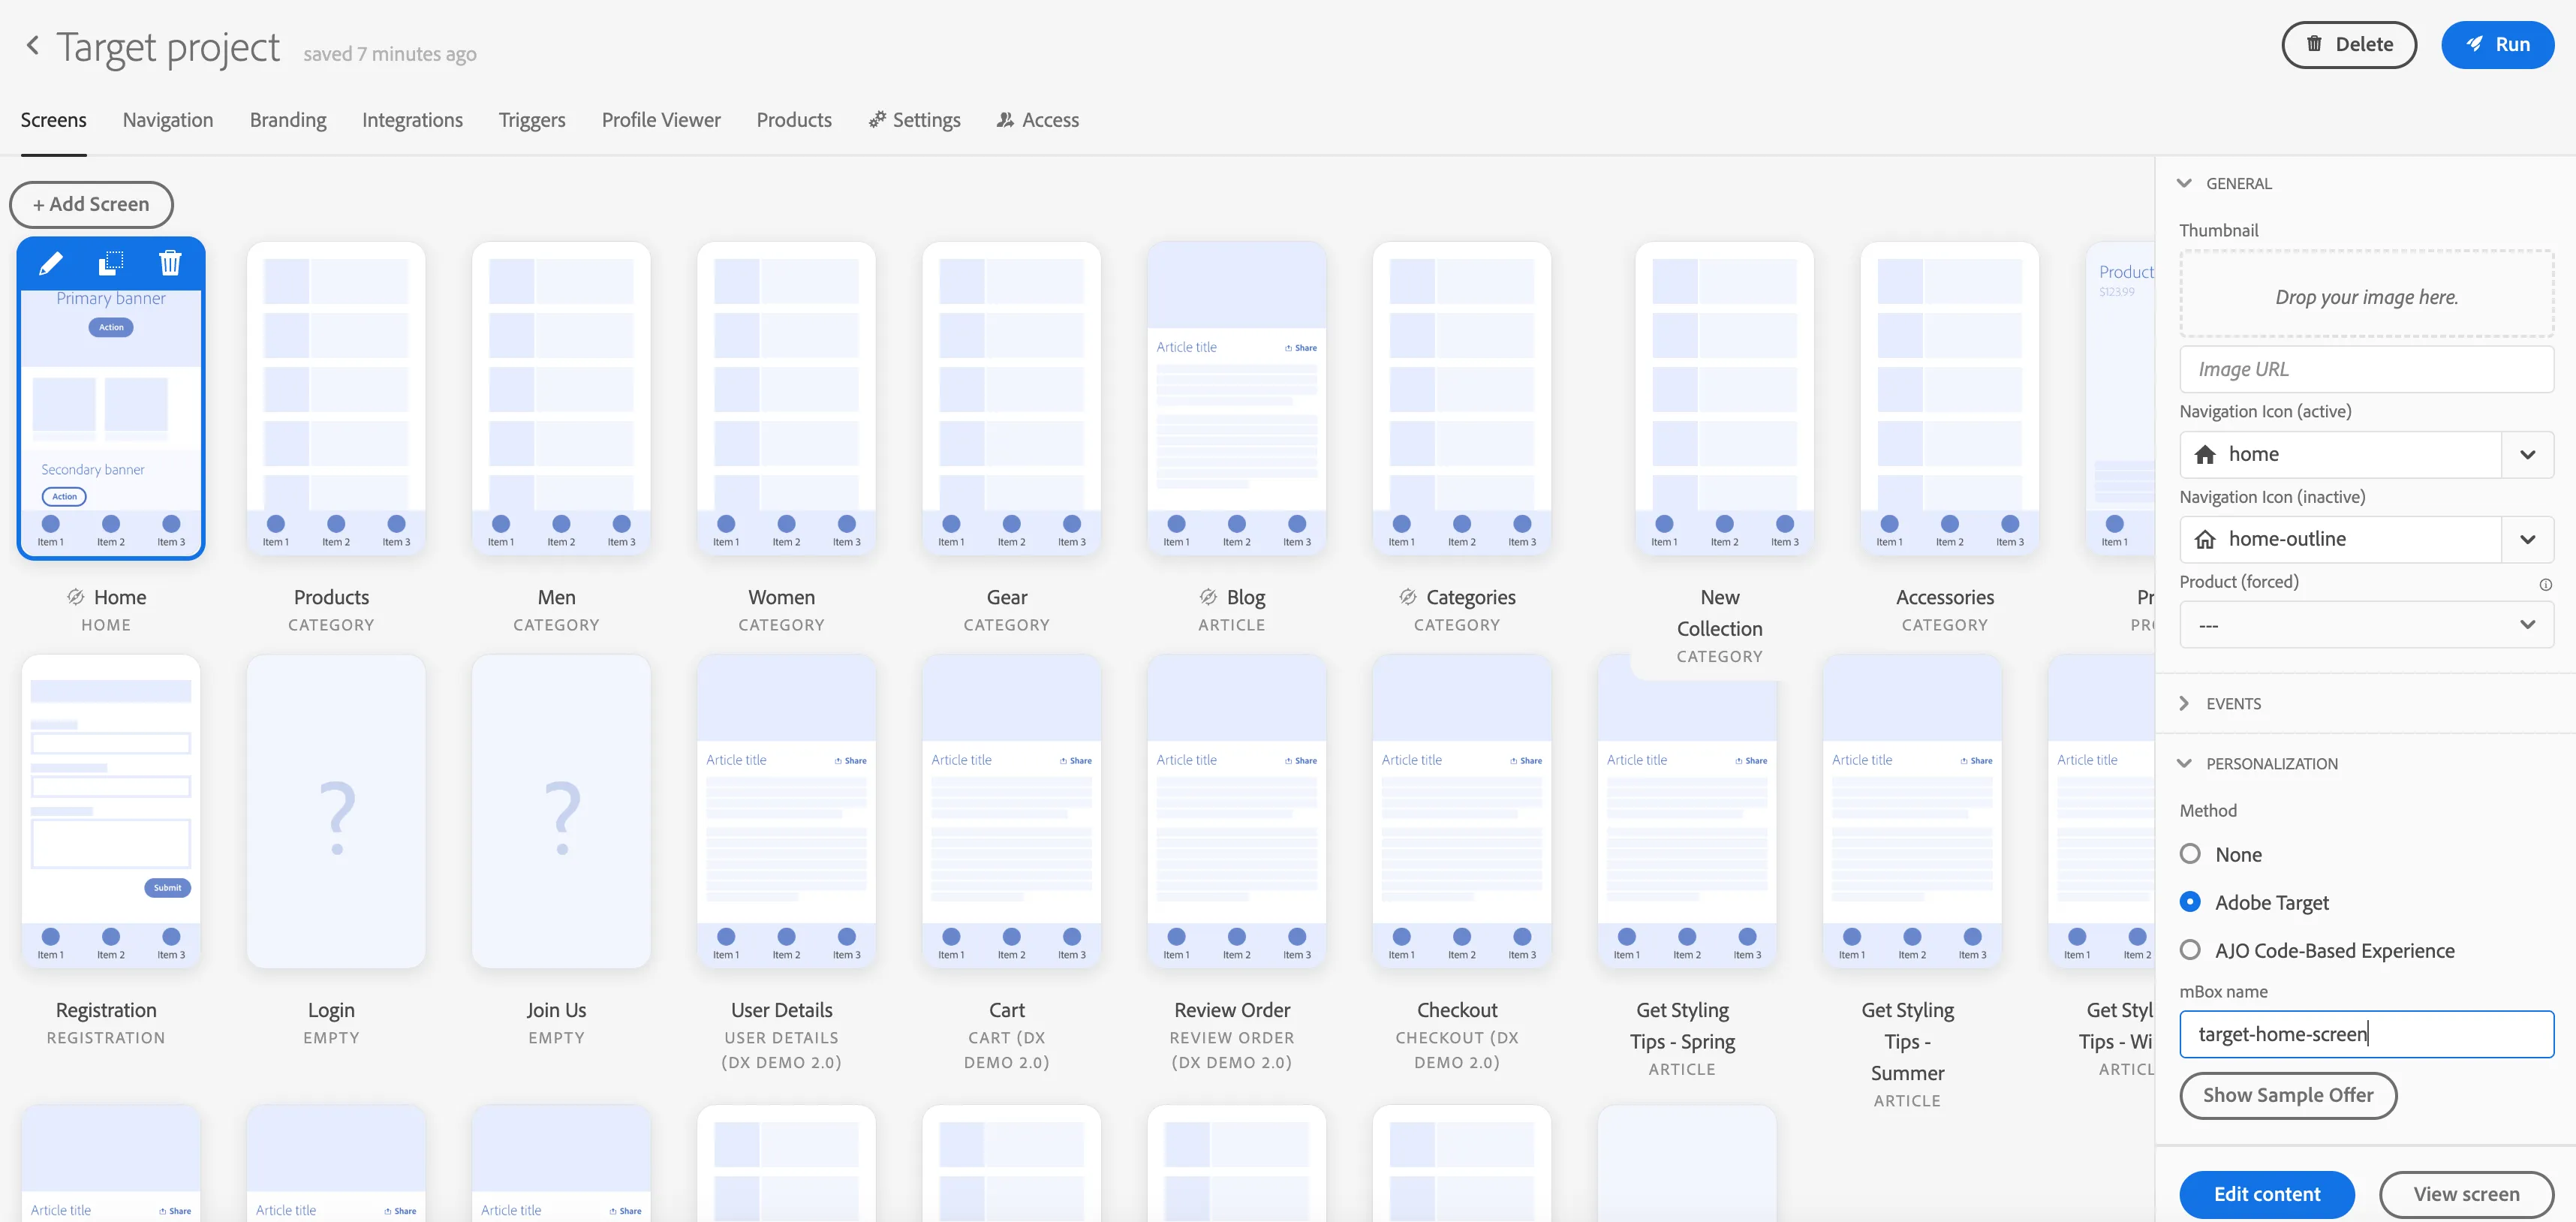Select the Men category screen thumbnail
Screen dimensions: 2576x1222
click(561, 398)
